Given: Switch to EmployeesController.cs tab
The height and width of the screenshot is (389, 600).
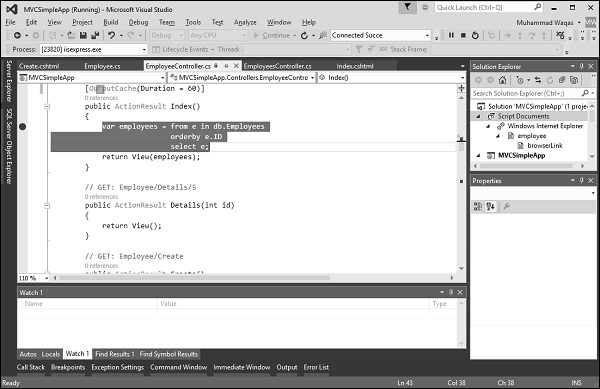Looking at the screenshot, I should [x=277, y=66].
